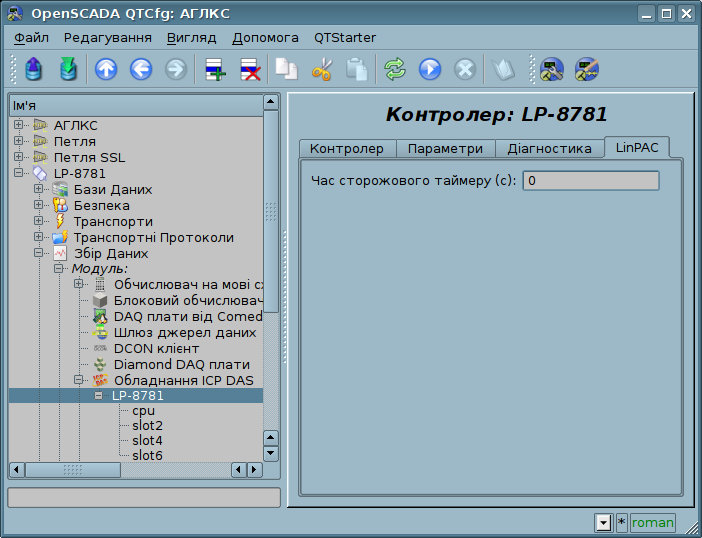Click the roman user button in status bar

(x=652, y=523)
